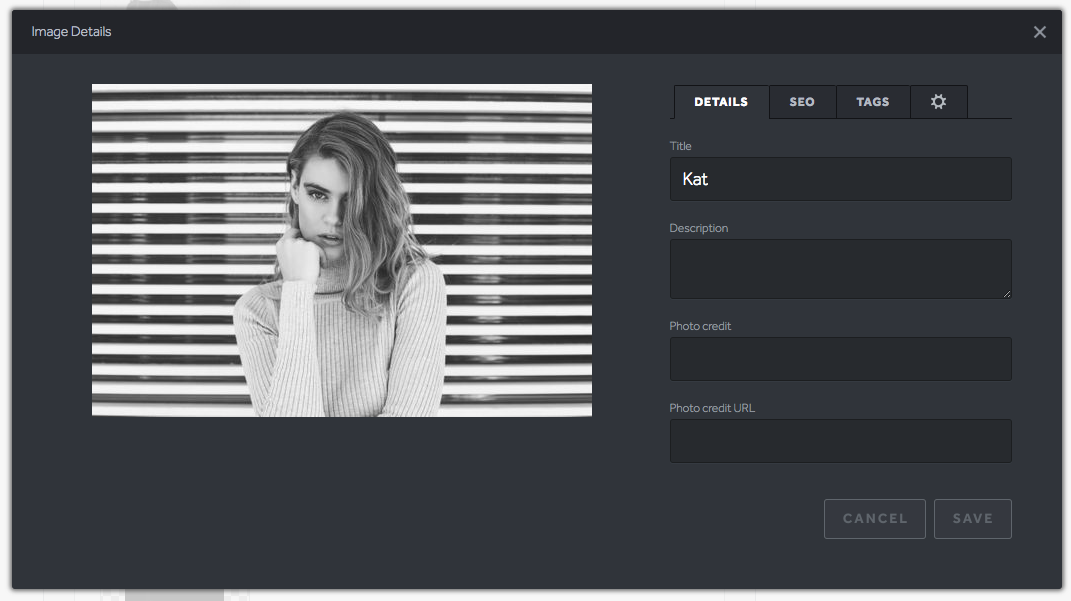
Task: Click the Description textarea resize handle
Action: click(x=1007, y=297)
